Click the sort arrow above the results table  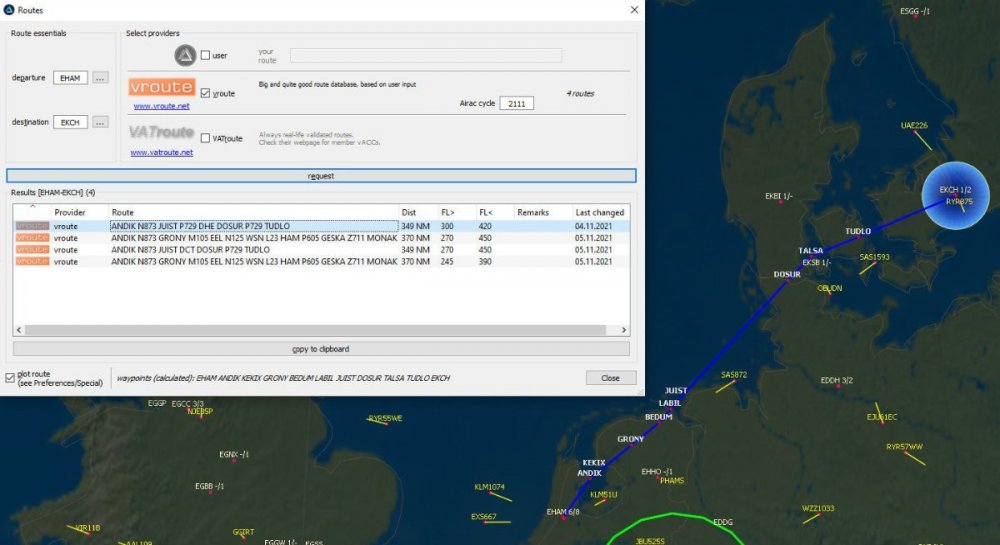pyautogui.click(x=32, y=206)
